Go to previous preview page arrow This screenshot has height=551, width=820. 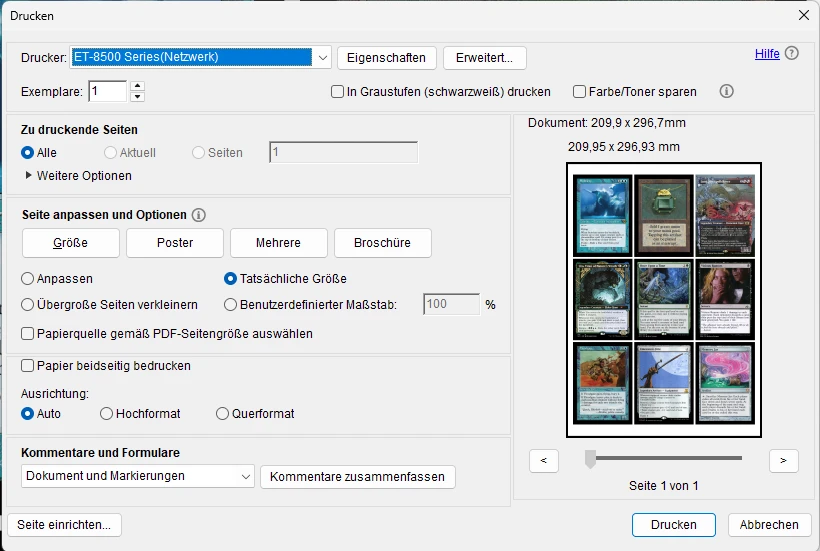click(544, 461)
